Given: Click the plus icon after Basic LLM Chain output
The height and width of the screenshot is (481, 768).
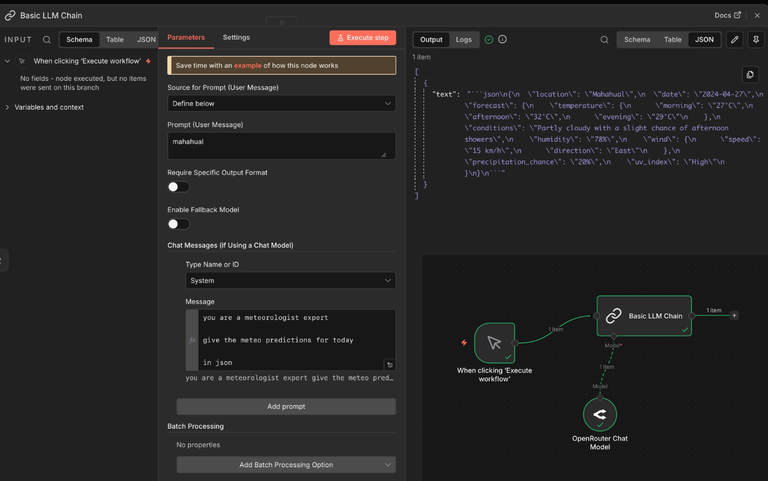Looking at the screenshot, I should (734, 315).
